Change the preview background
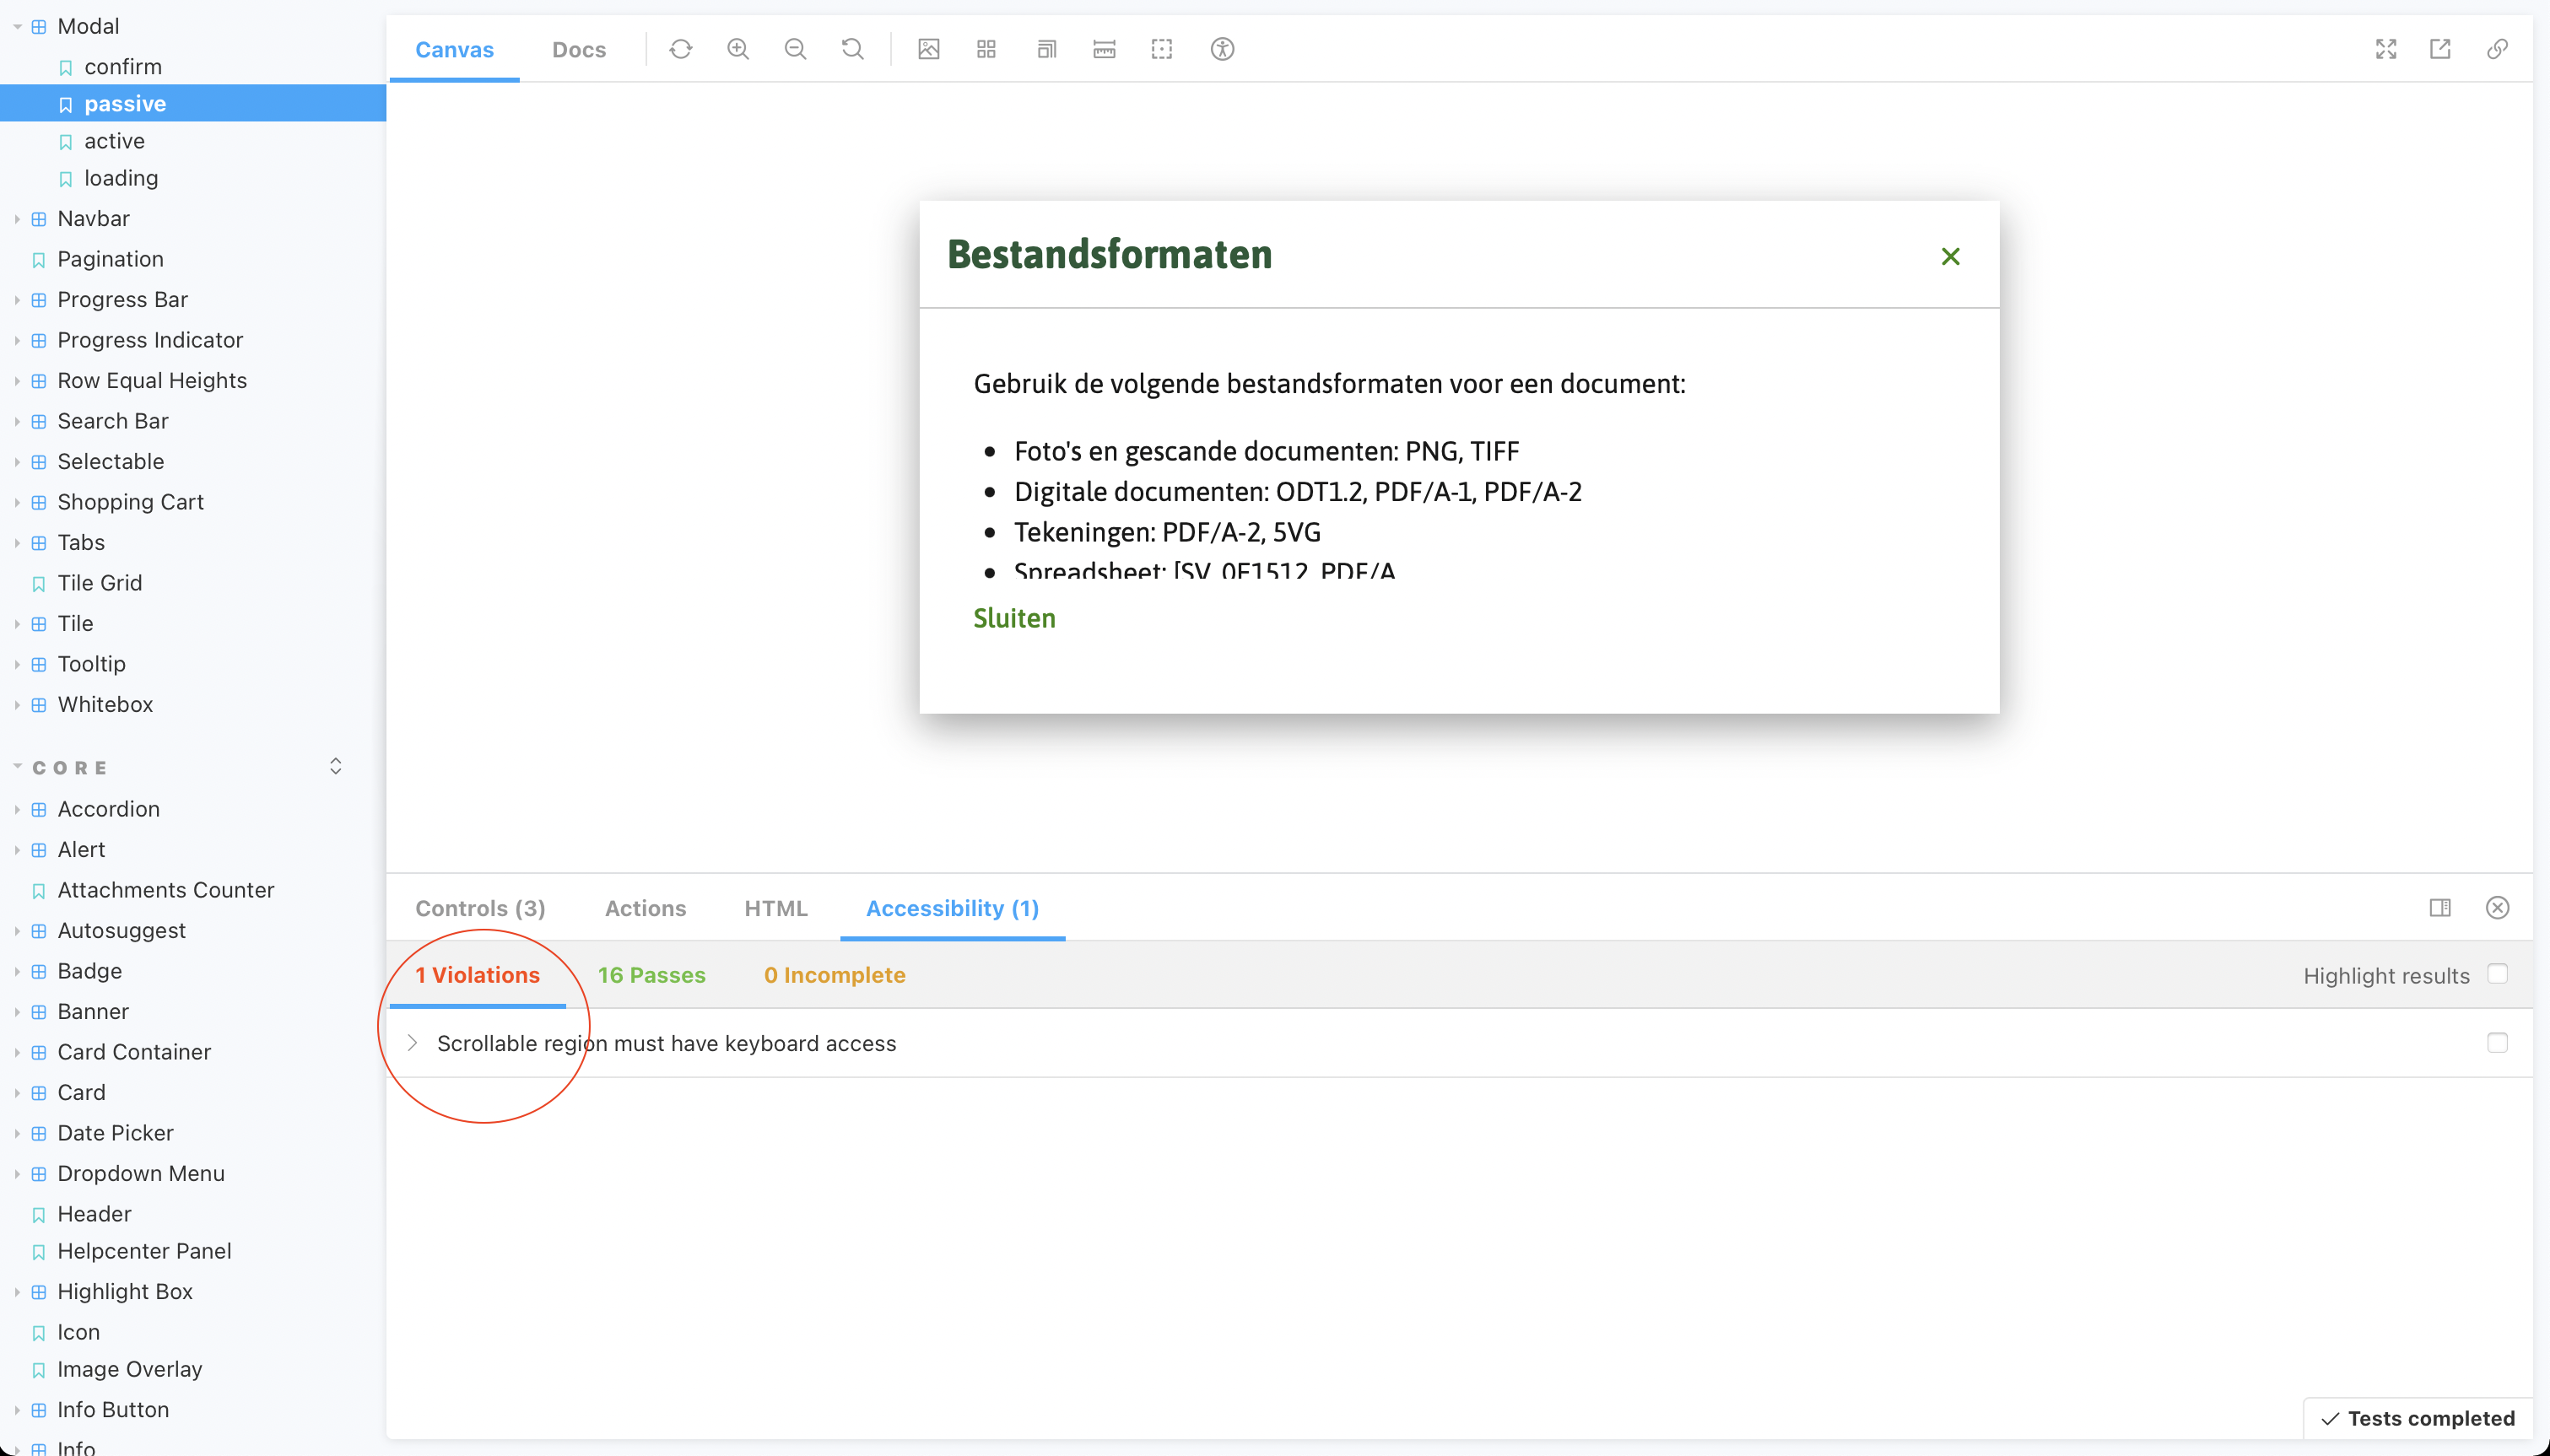 (x=928, y=49)
